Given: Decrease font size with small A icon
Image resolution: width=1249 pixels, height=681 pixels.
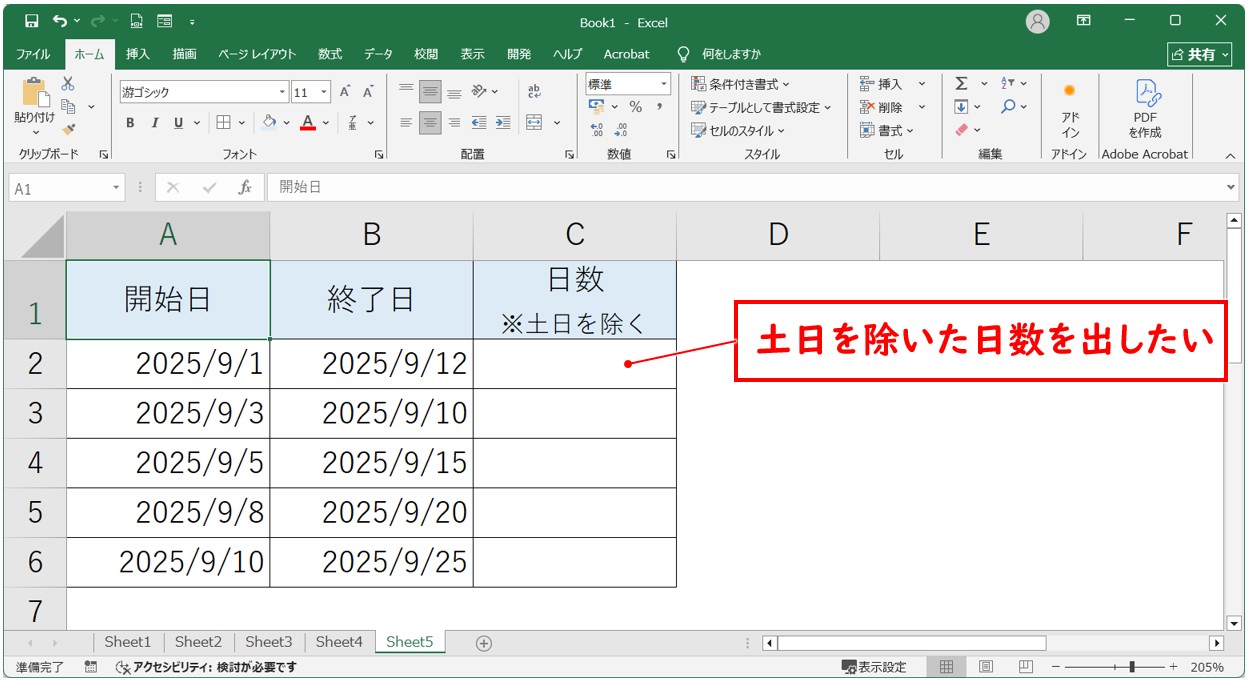Looking at the screenshot, I should tap(368, 92).
